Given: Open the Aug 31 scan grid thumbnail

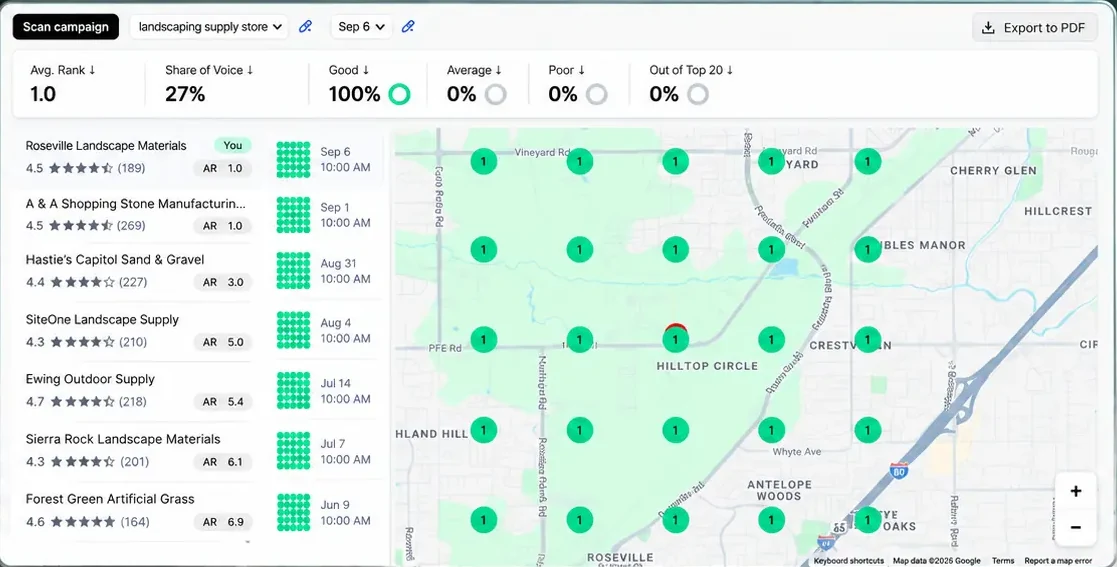Looking at the screenshot, I should [293, 271].
